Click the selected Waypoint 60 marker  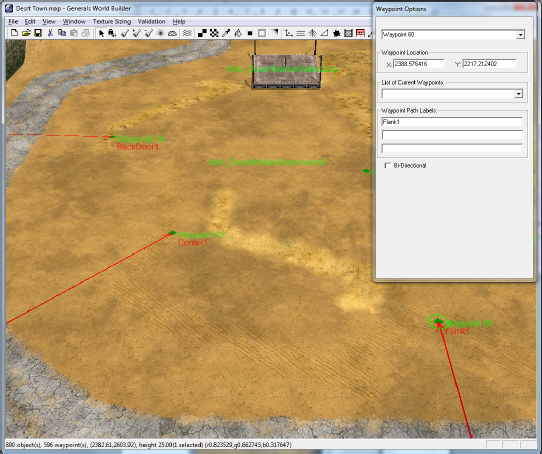click(438, 322)
